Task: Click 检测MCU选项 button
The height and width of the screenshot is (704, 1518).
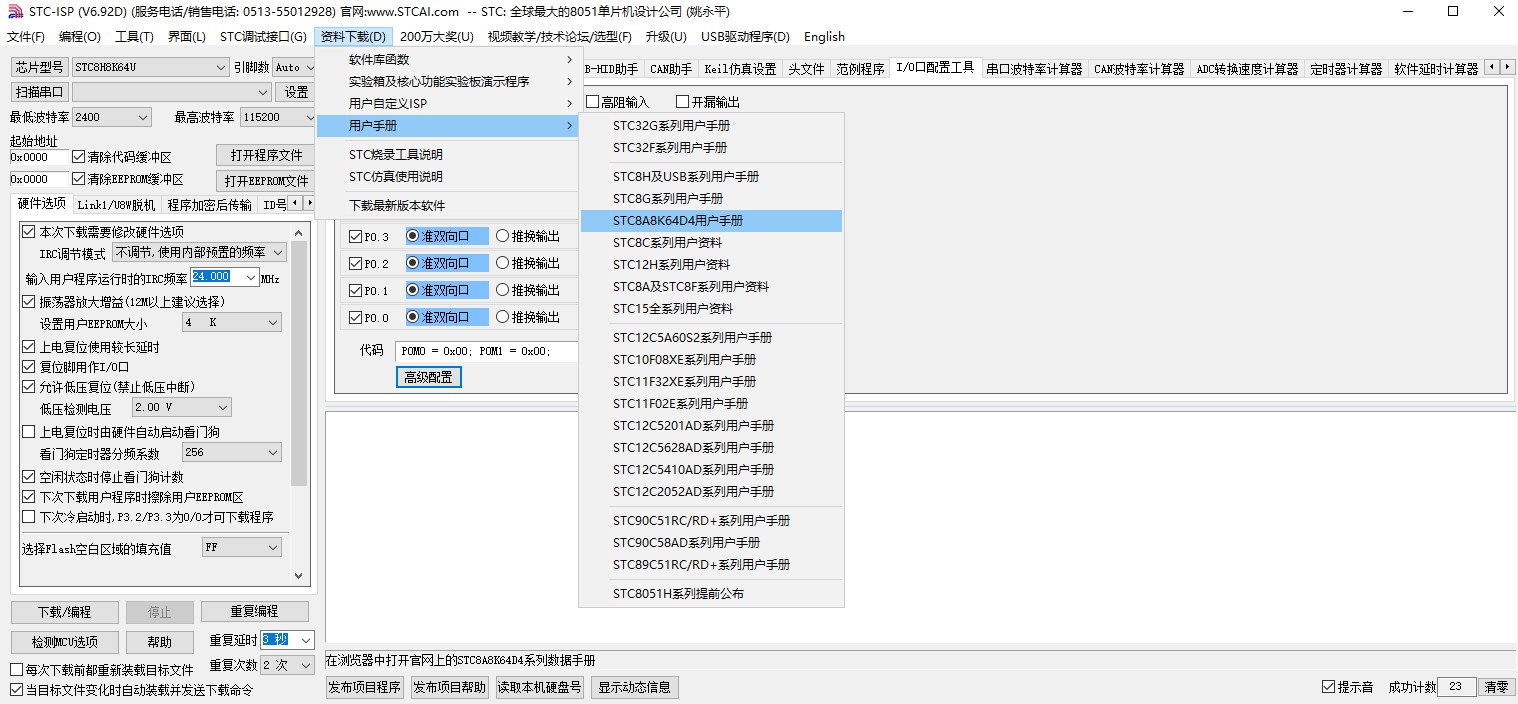Action: coord(65,642)
